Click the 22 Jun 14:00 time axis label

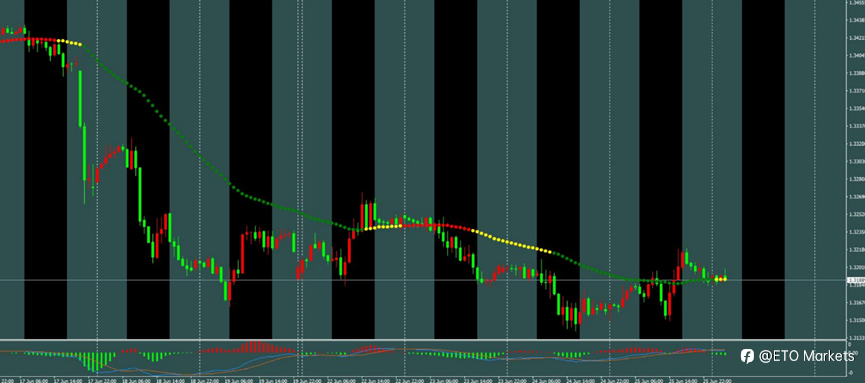(x=376, y=380)
